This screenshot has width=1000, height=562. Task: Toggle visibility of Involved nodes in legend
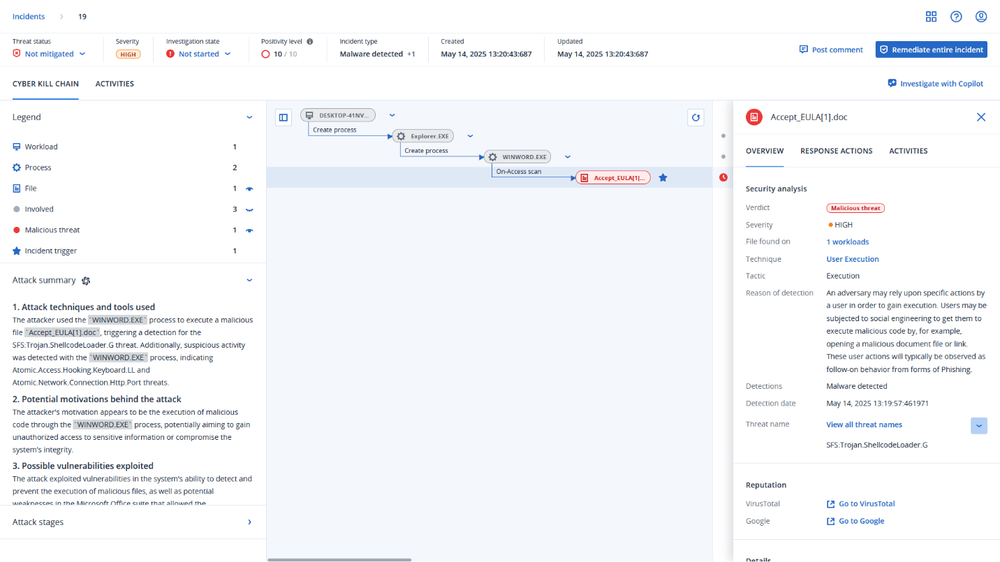coord(249,209)
